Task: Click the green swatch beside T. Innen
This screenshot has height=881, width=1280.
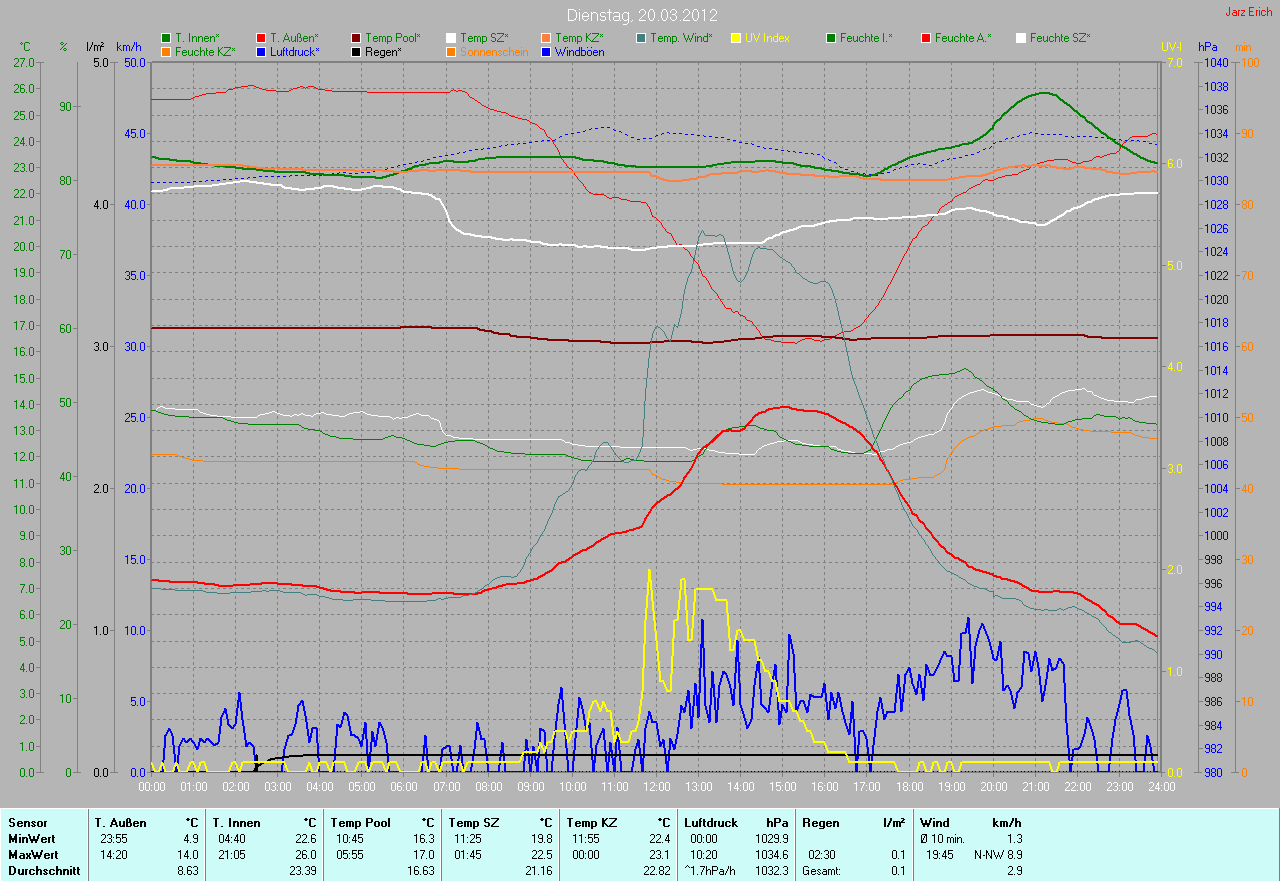Action: (166, 38)
